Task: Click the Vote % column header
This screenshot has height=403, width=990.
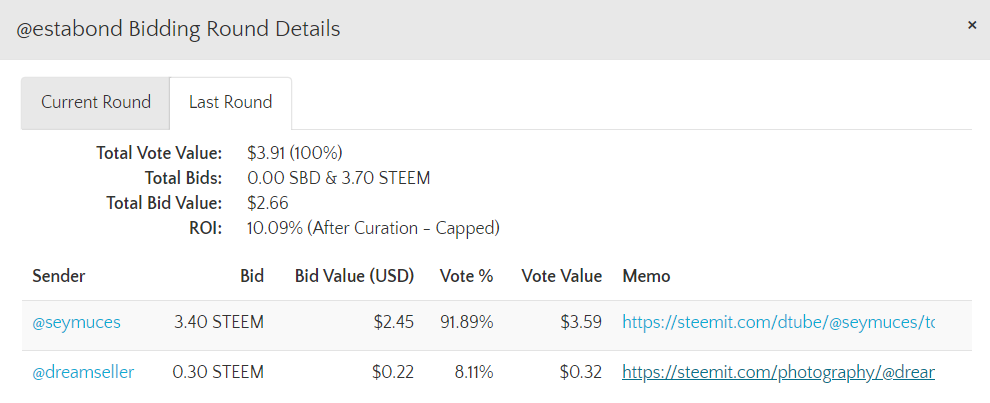Action: 466,276
